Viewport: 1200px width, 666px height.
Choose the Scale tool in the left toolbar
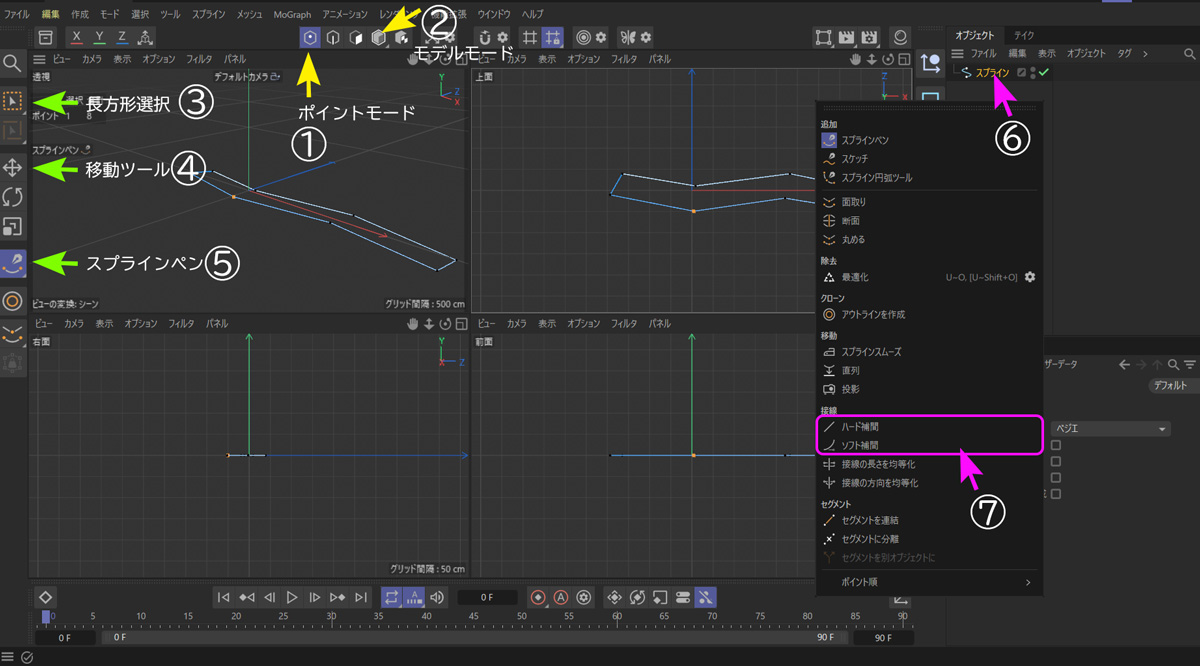pos(13,226)
